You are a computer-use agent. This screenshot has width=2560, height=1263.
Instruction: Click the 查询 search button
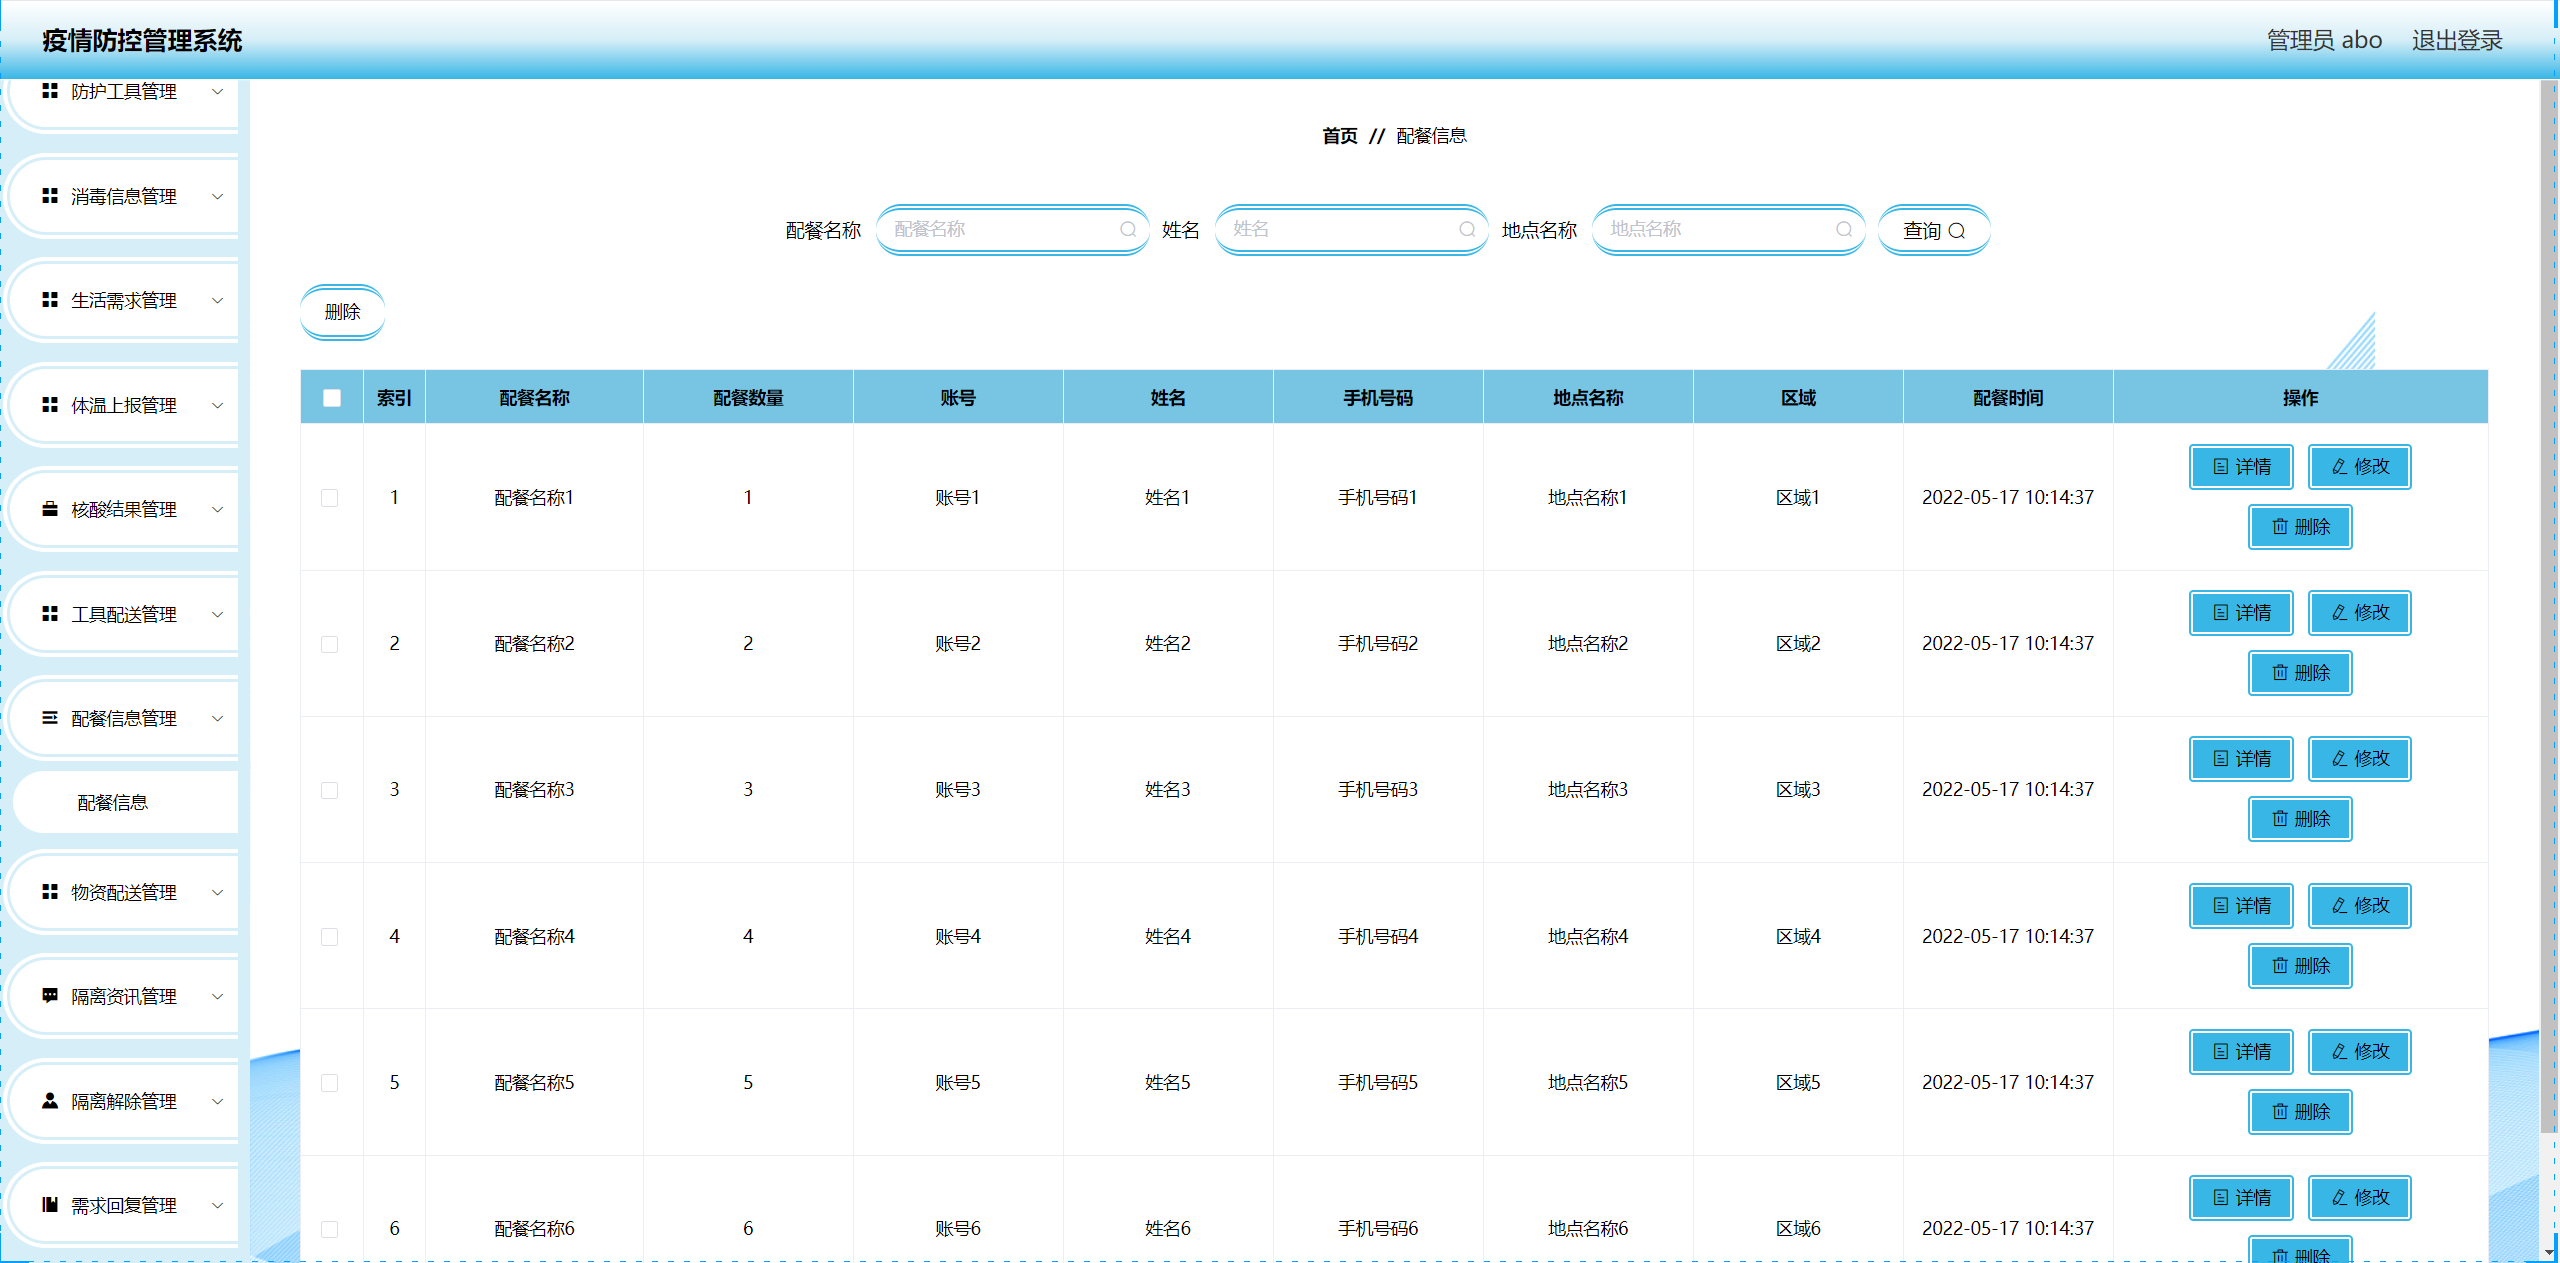pos(1934,231)
